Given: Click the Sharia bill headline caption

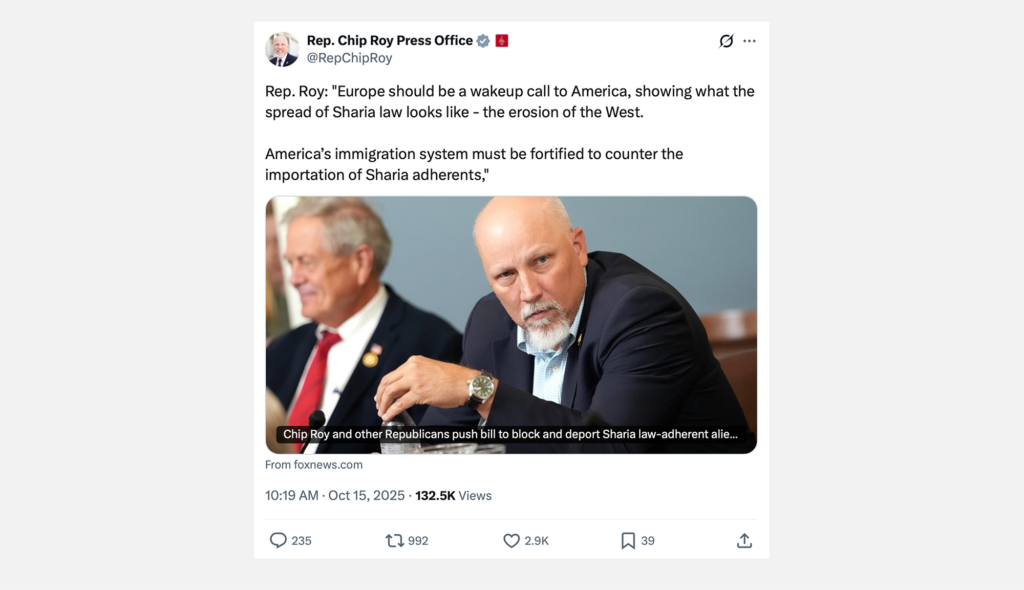Looking at the screenshot, I should (x=511, y=435).
